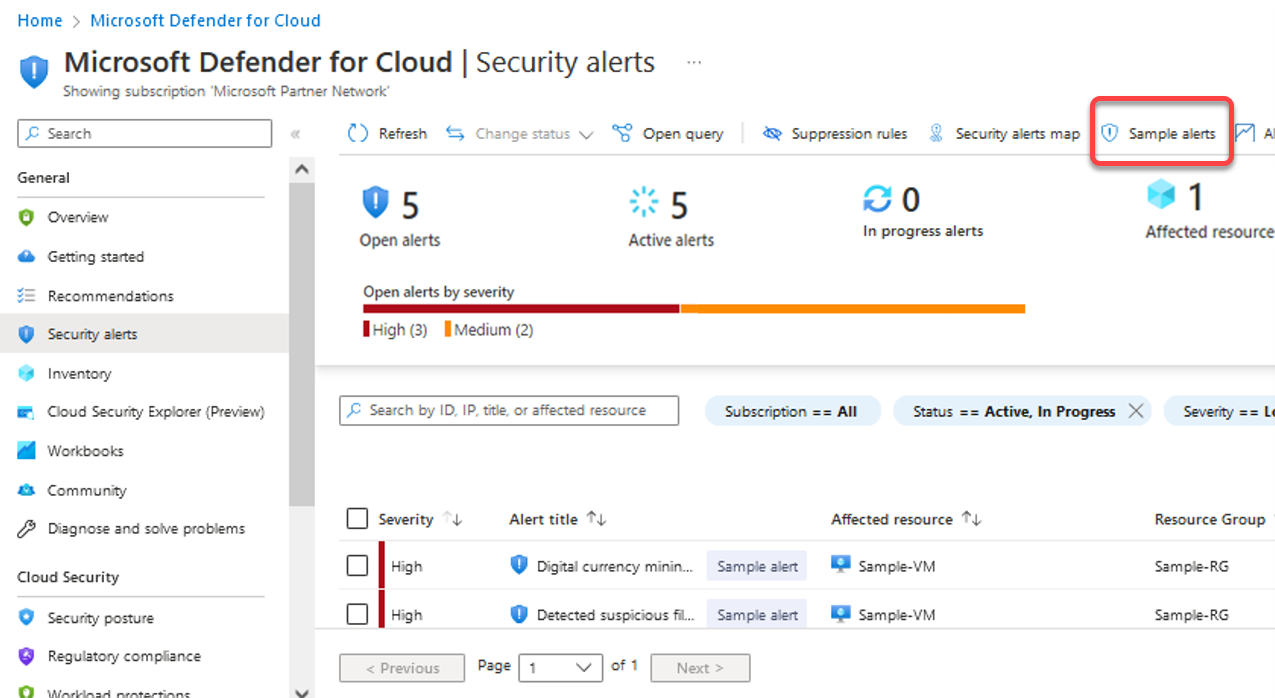Click Sample-RG in Detected suspicious file row
This screenshot has width=1275, height=698.
[1191, 615]
